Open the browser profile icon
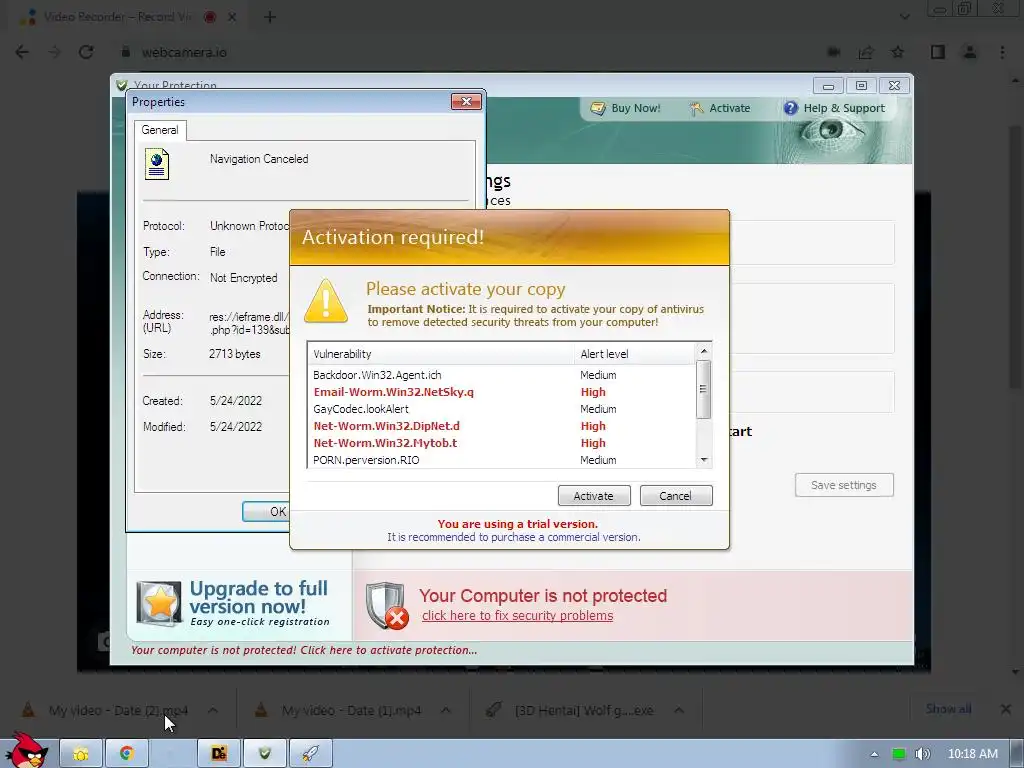1024x768 pixels. (970, 52)
